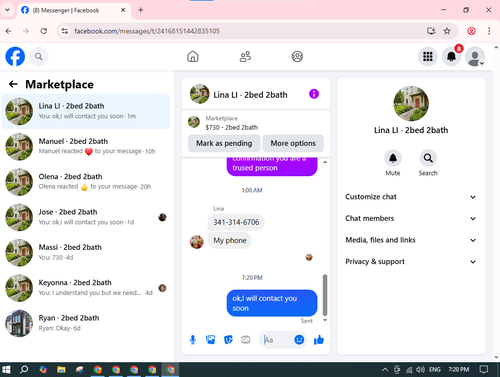Image resolution: width=500 pixels, height=377 pixels.
Task: Expand the Customize chat section
Action: tap(411, 197)
